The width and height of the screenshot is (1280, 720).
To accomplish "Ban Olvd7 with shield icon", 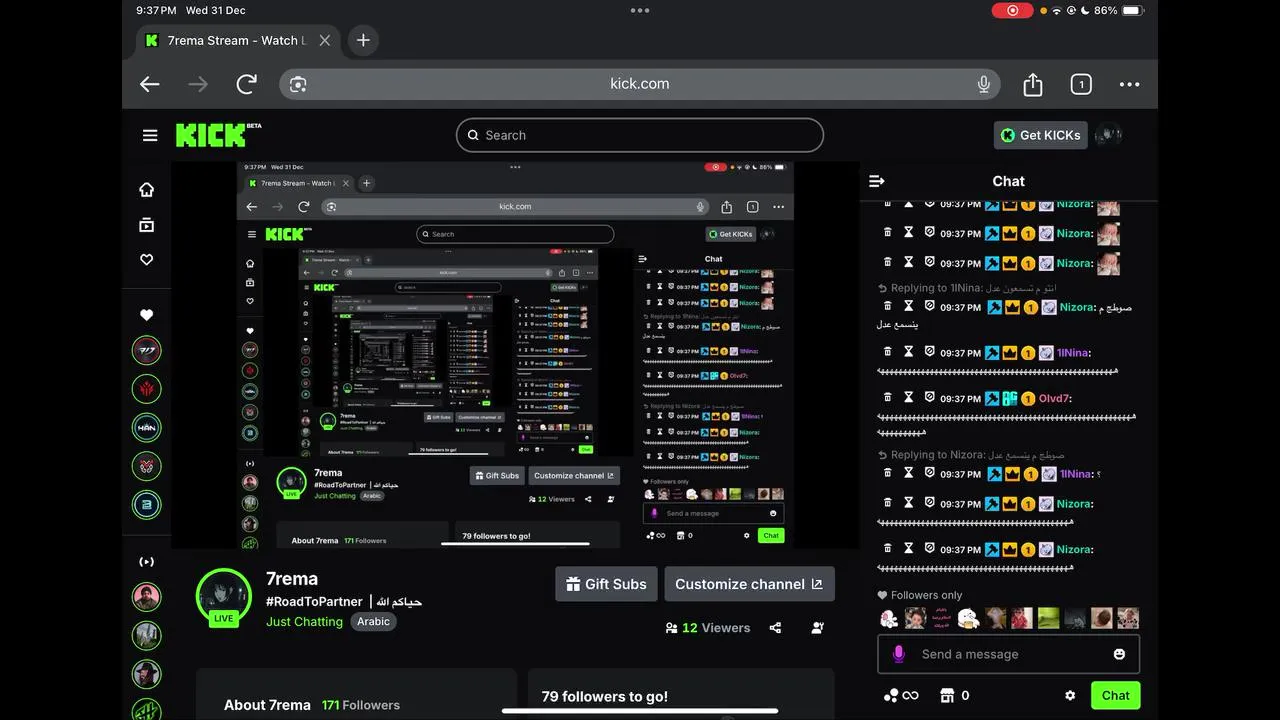I will pos(929,397).
